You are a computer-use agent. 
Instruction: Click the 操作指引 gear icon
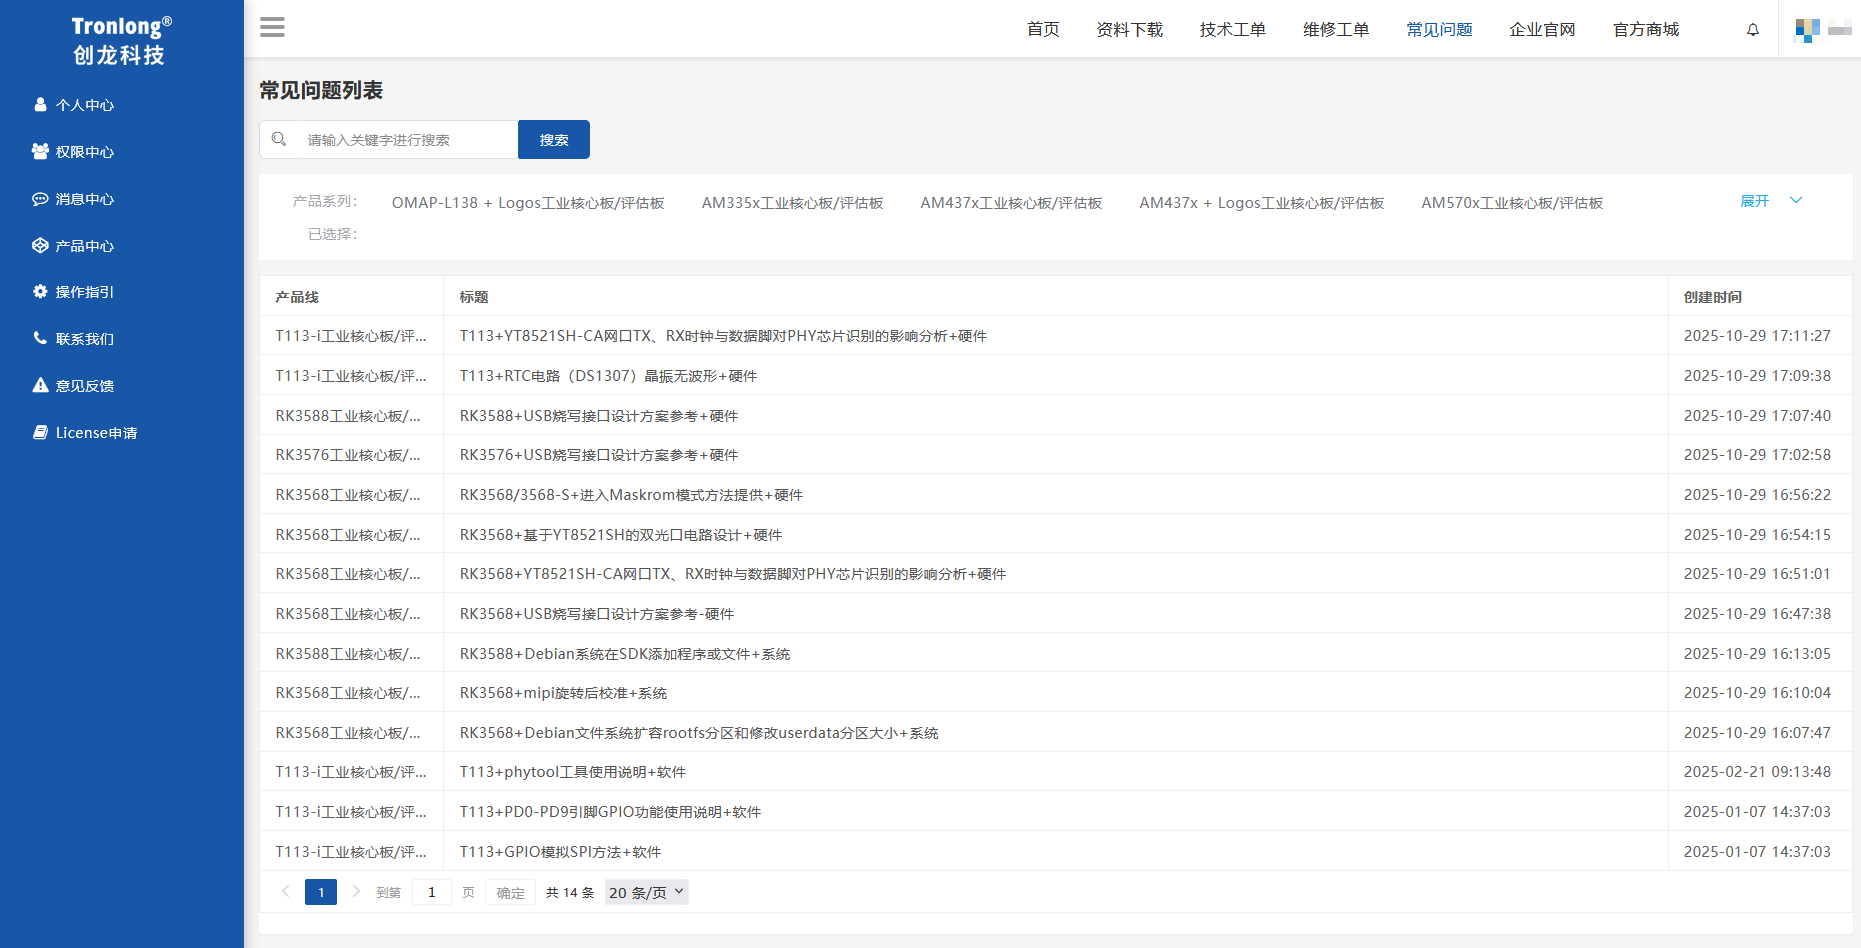point(40,291)
